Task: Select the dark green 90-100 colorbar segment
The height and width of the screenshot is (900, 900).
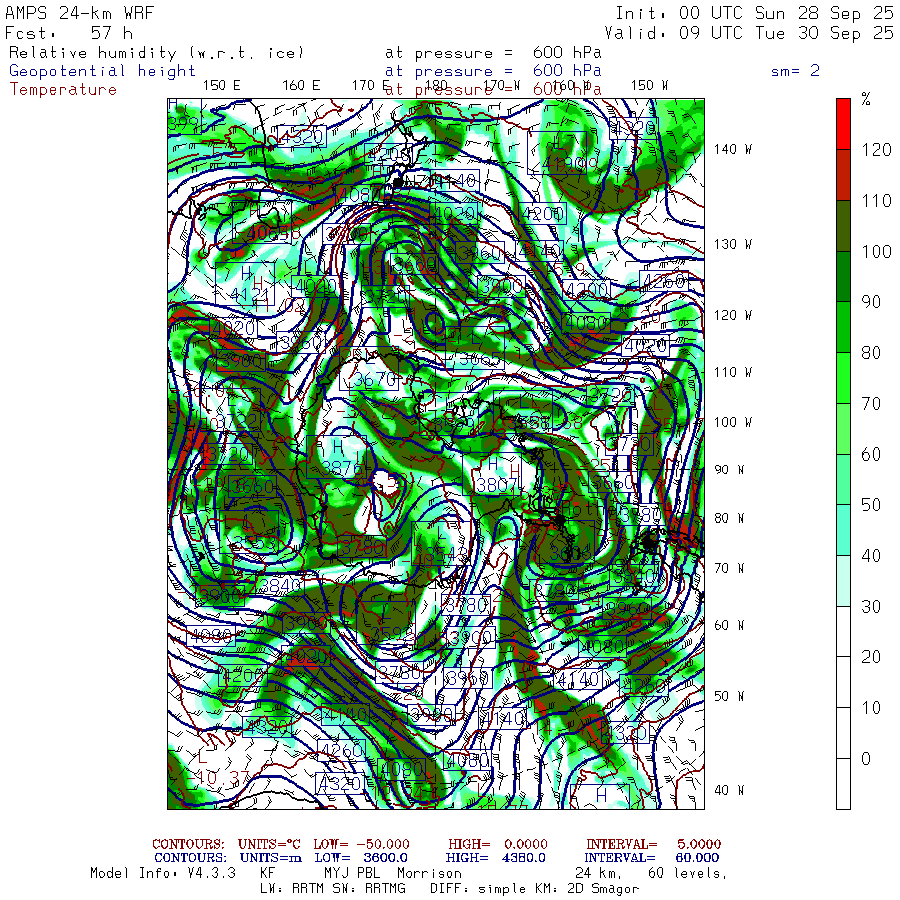Action: click(843, 277)
